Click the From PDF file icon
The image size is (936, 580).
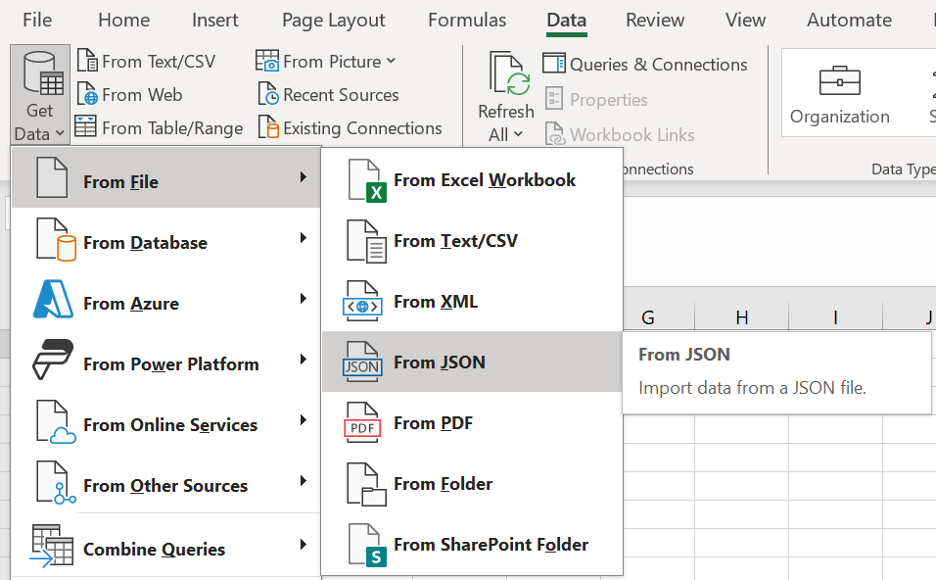[362, 422]
